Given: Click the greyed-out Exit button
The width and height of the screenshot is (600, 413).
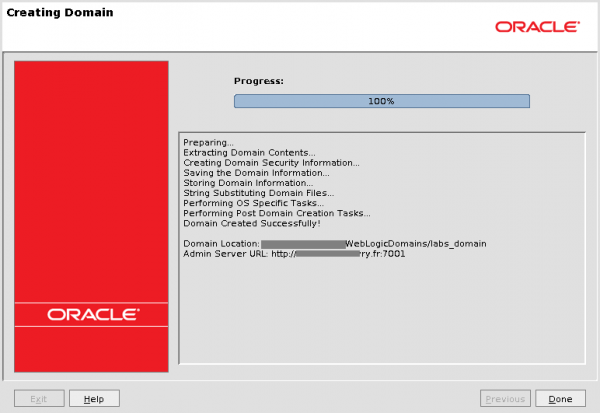Looking at the screenshot, I should click(39, 398).
